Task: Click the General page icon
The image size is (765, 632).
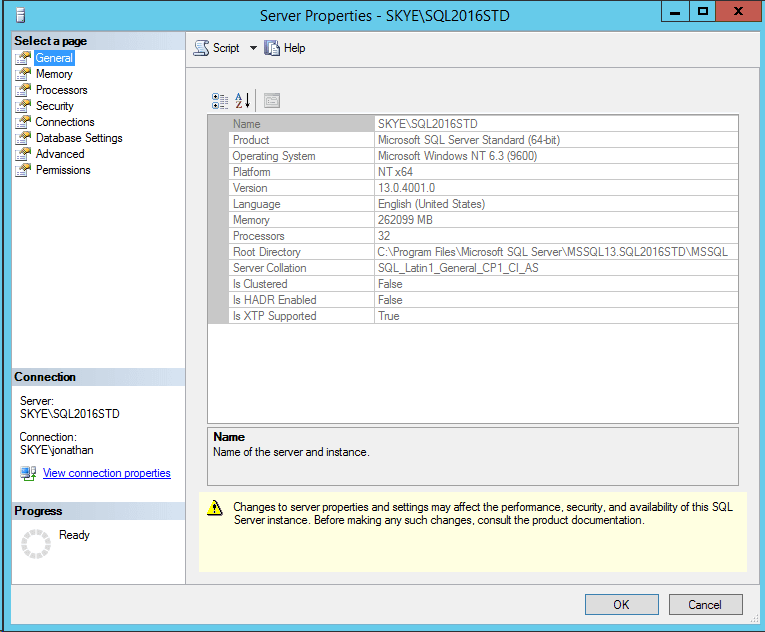Action: tap(23, 58)
